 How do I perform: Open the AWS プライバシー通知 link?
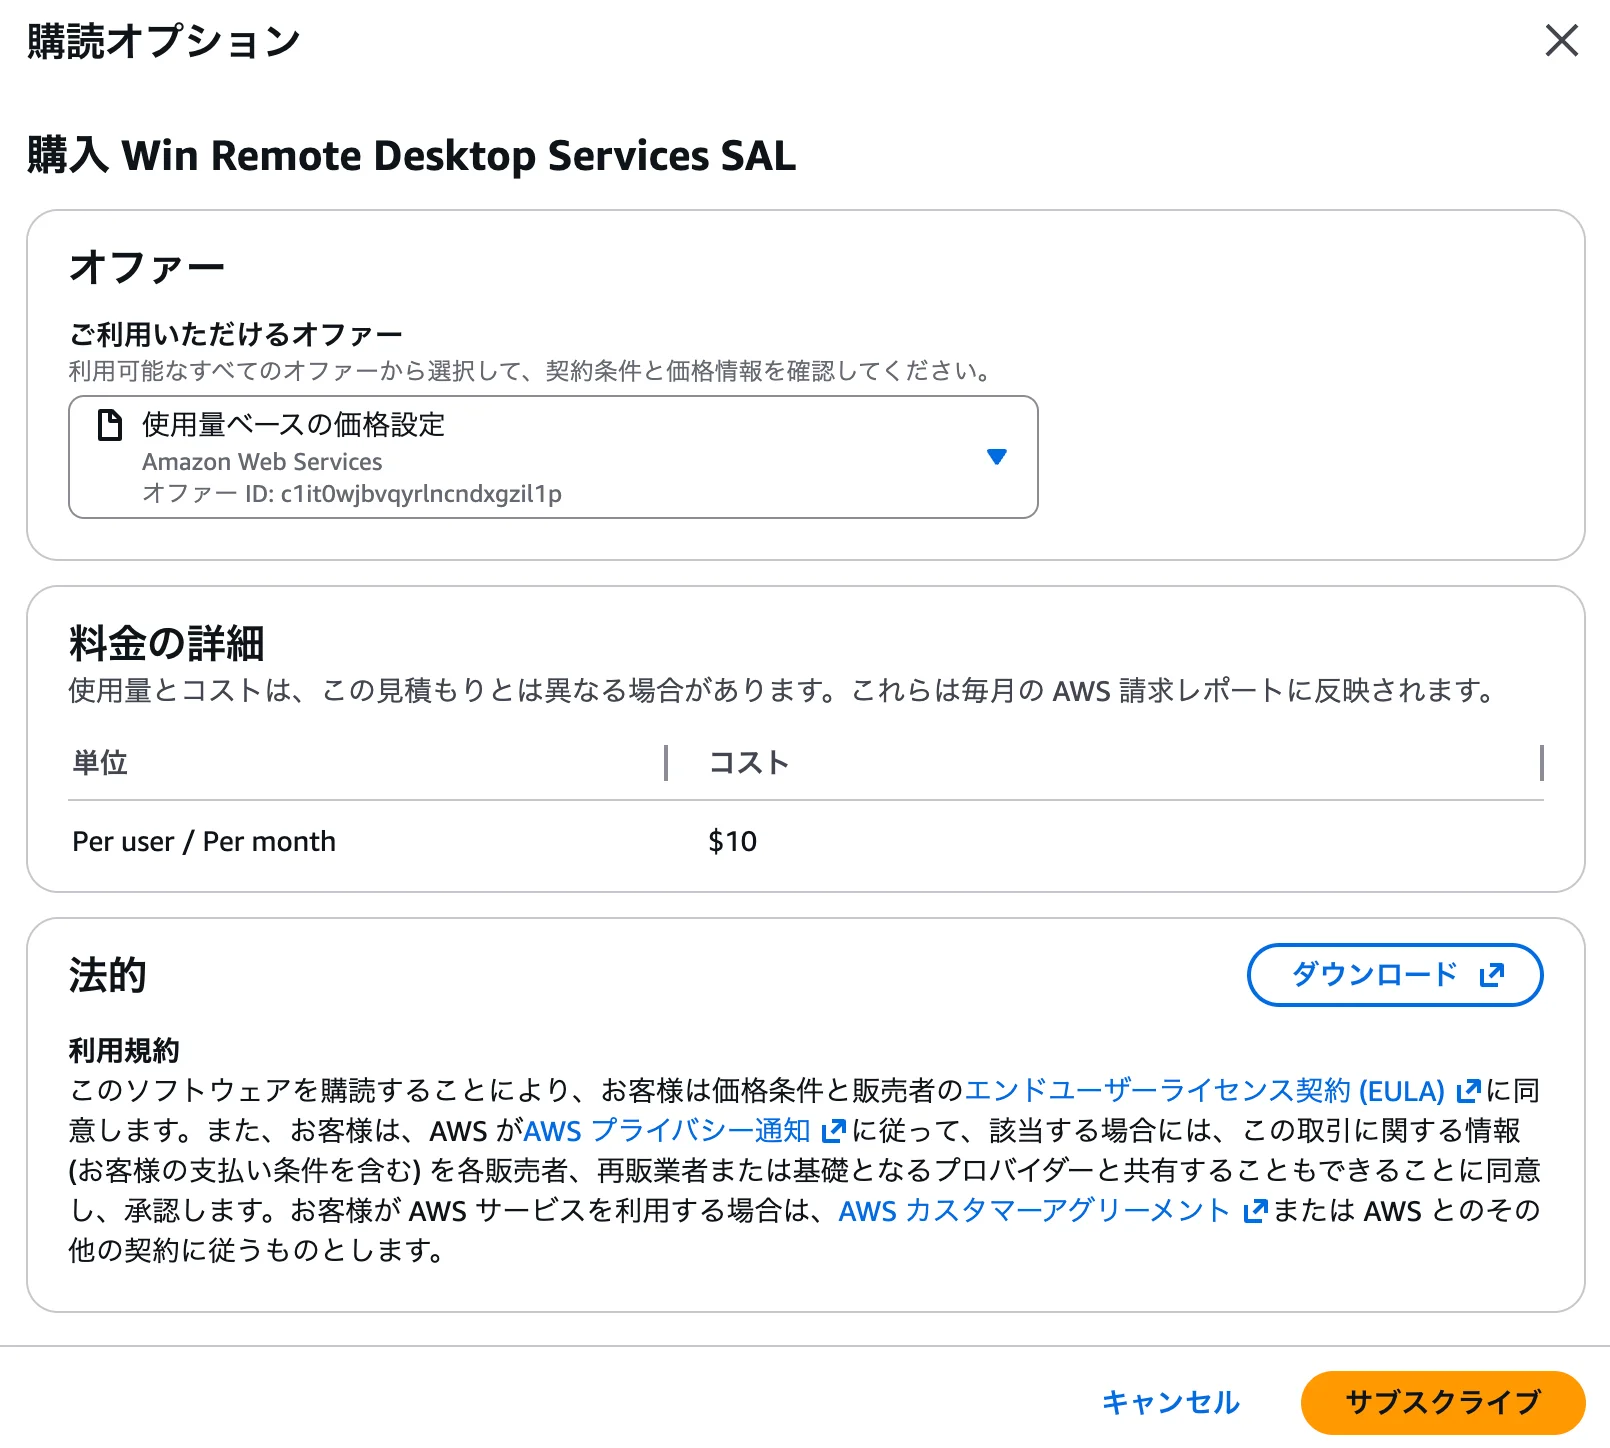coord(668,1132)
